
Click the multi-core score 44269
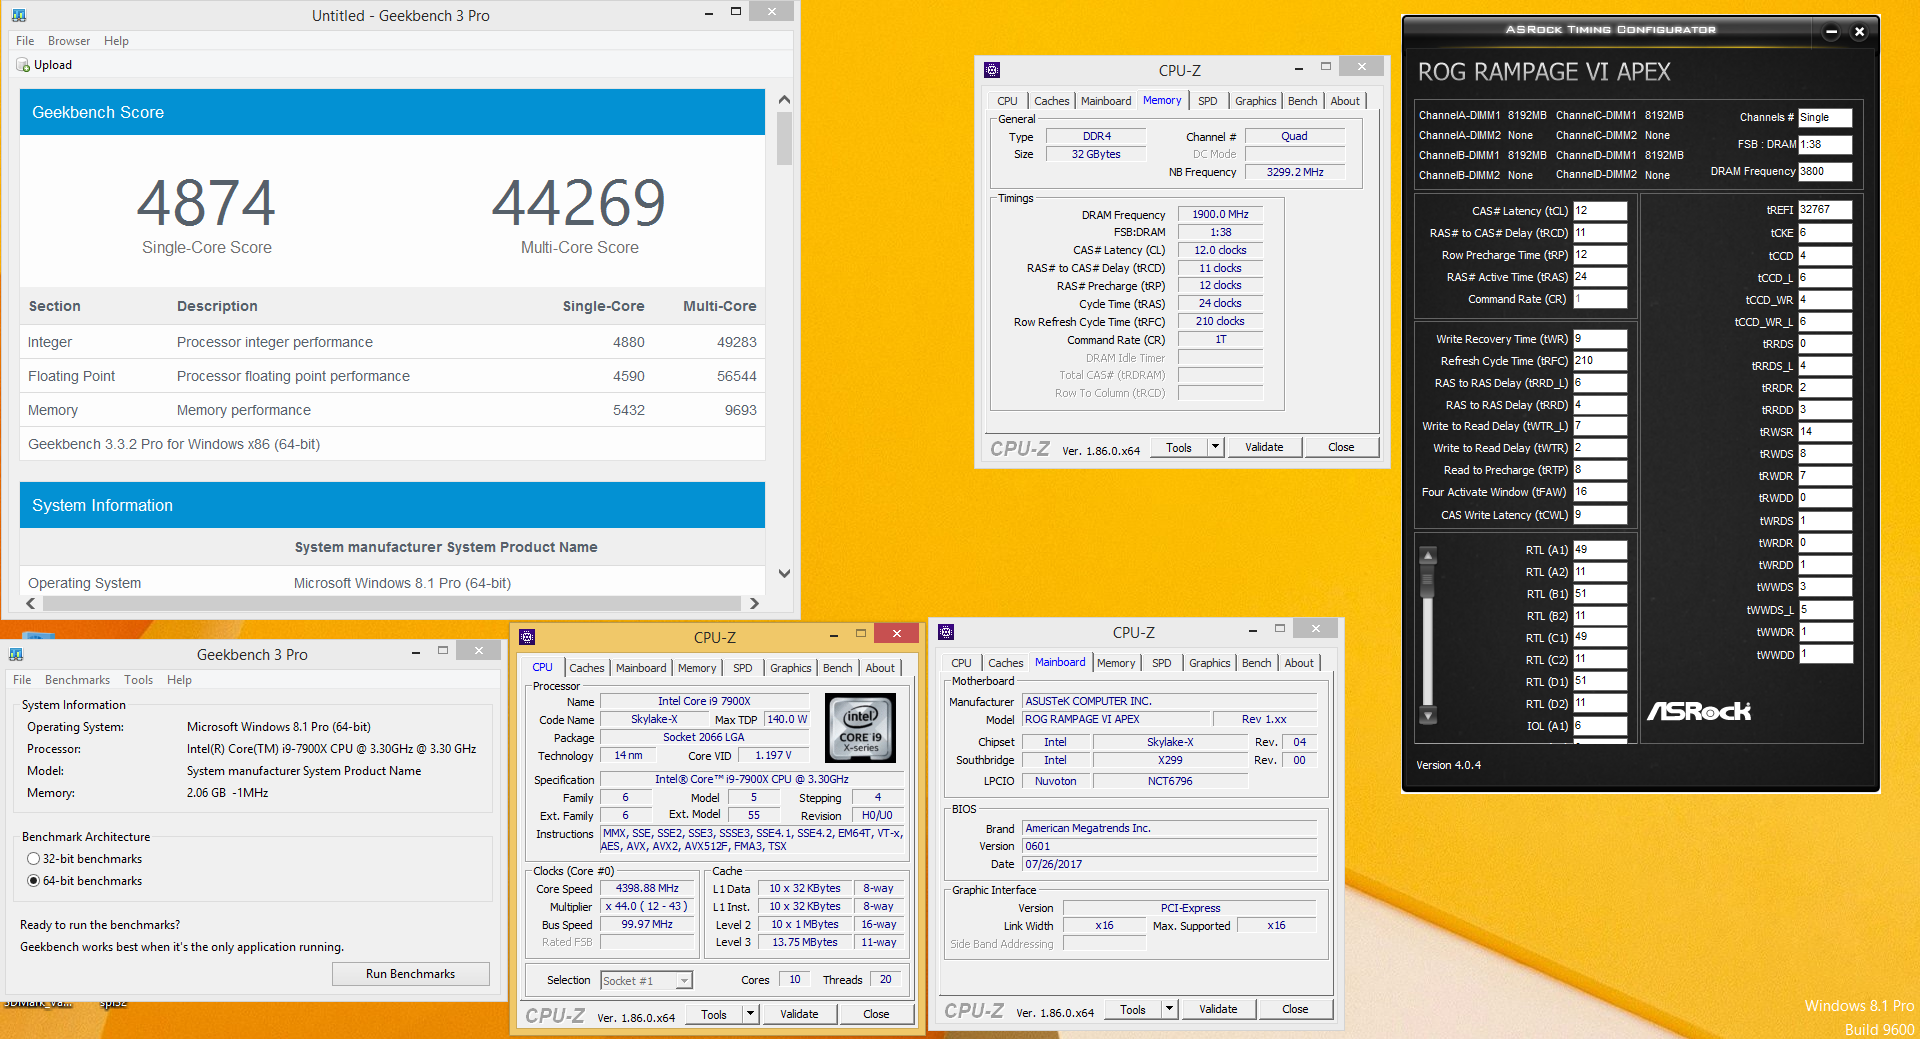[x=579, y=203]
